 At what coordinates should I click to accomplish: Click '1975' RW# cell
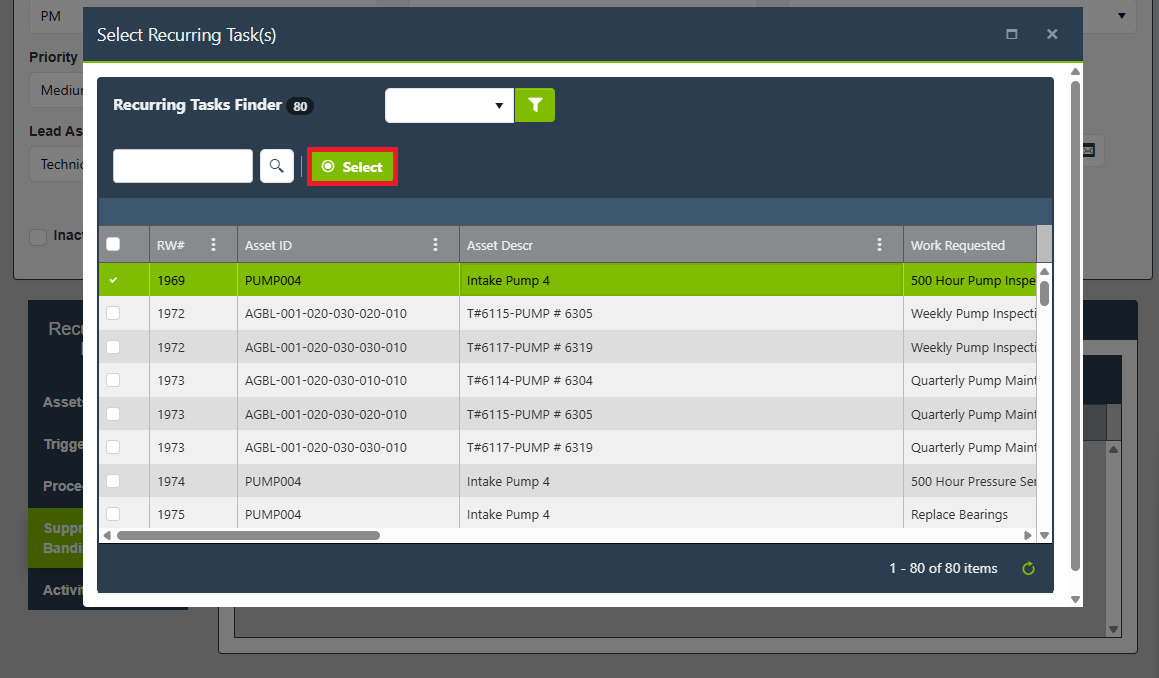[x=171, y=515]
